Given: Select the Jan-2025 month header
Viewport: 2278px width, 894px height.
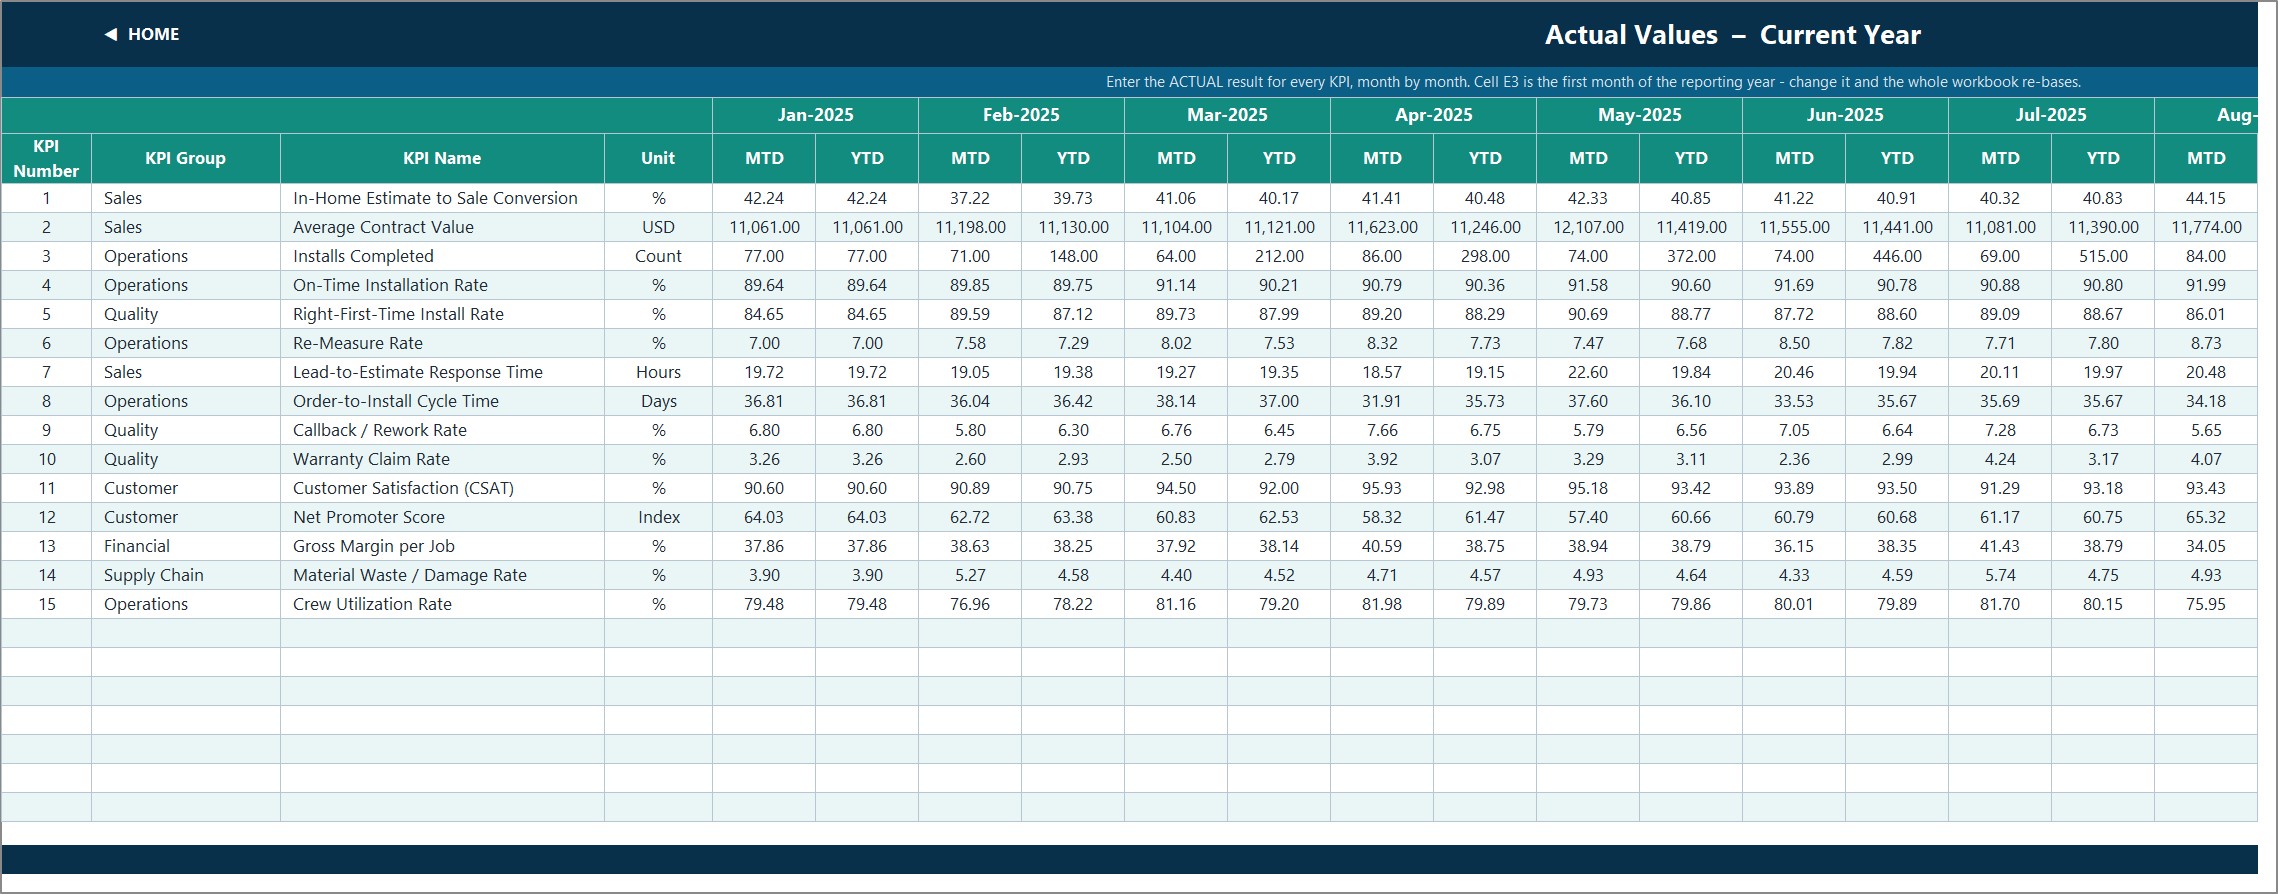Looking at the screenshot, I should point(815,115).
